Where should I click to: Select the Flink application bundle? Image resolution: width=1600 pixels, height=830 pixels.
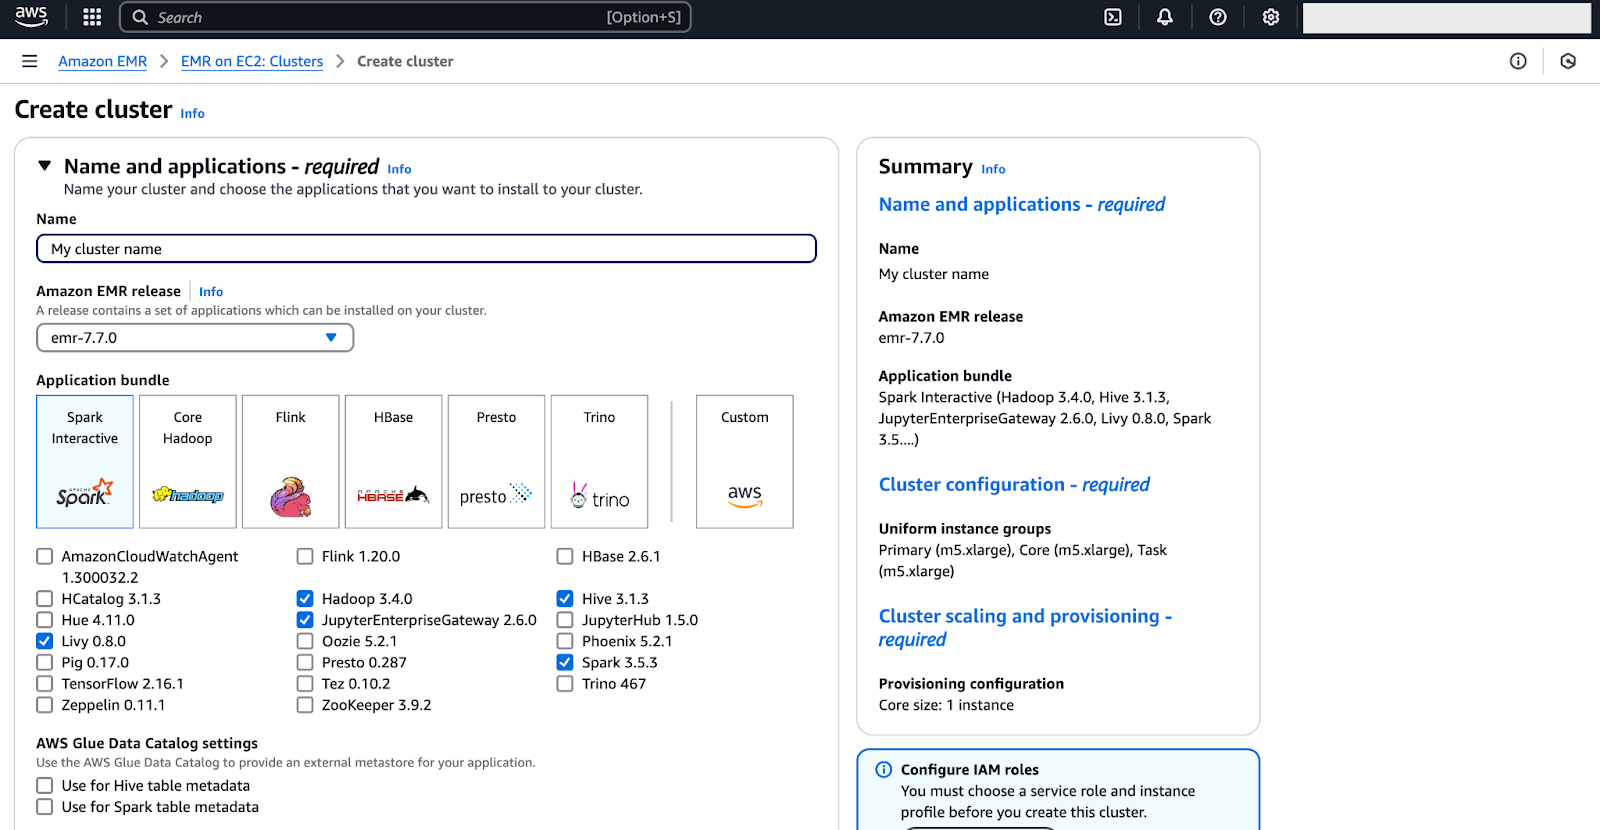coord(291,461)
